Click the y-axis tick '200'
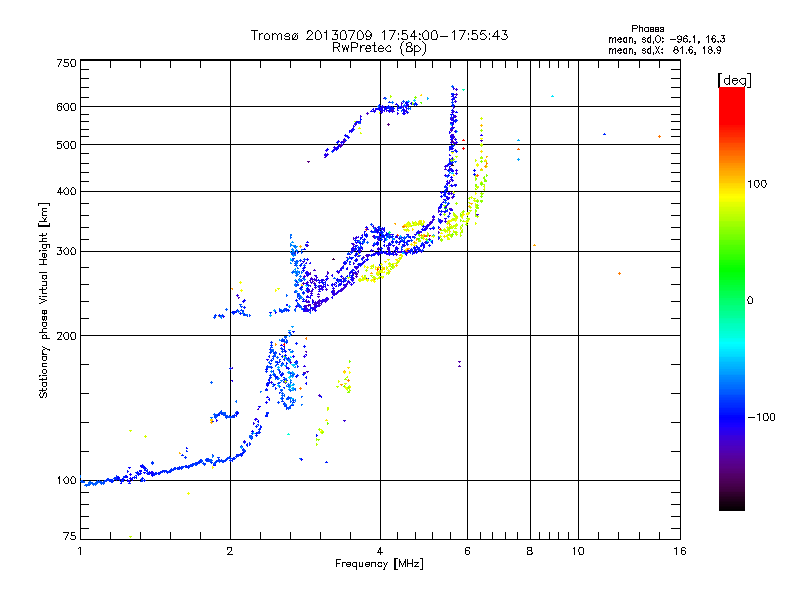Viewport: 800px width, 600px height. [x=66, y=336]
